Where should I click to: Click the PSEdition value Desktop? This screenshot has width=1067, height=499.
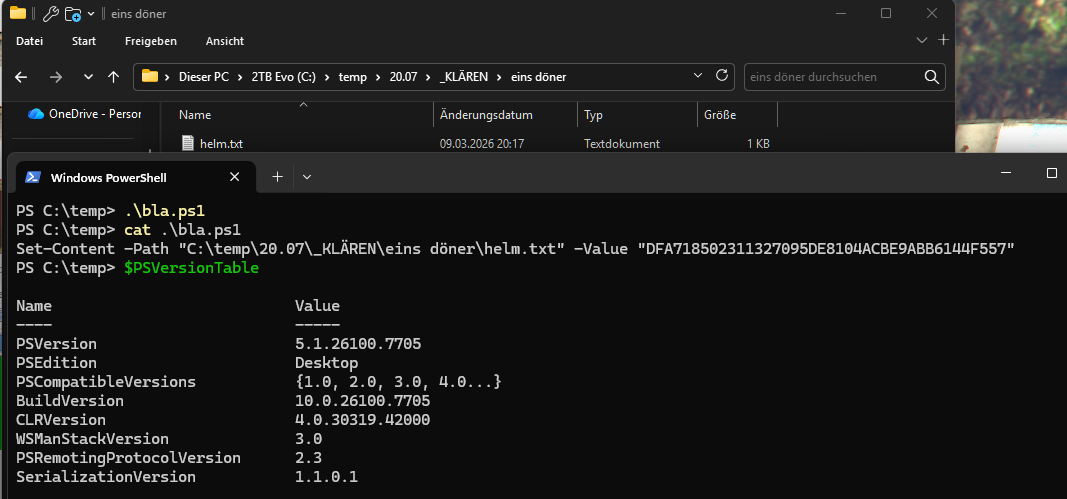click(x=326, y=363)
